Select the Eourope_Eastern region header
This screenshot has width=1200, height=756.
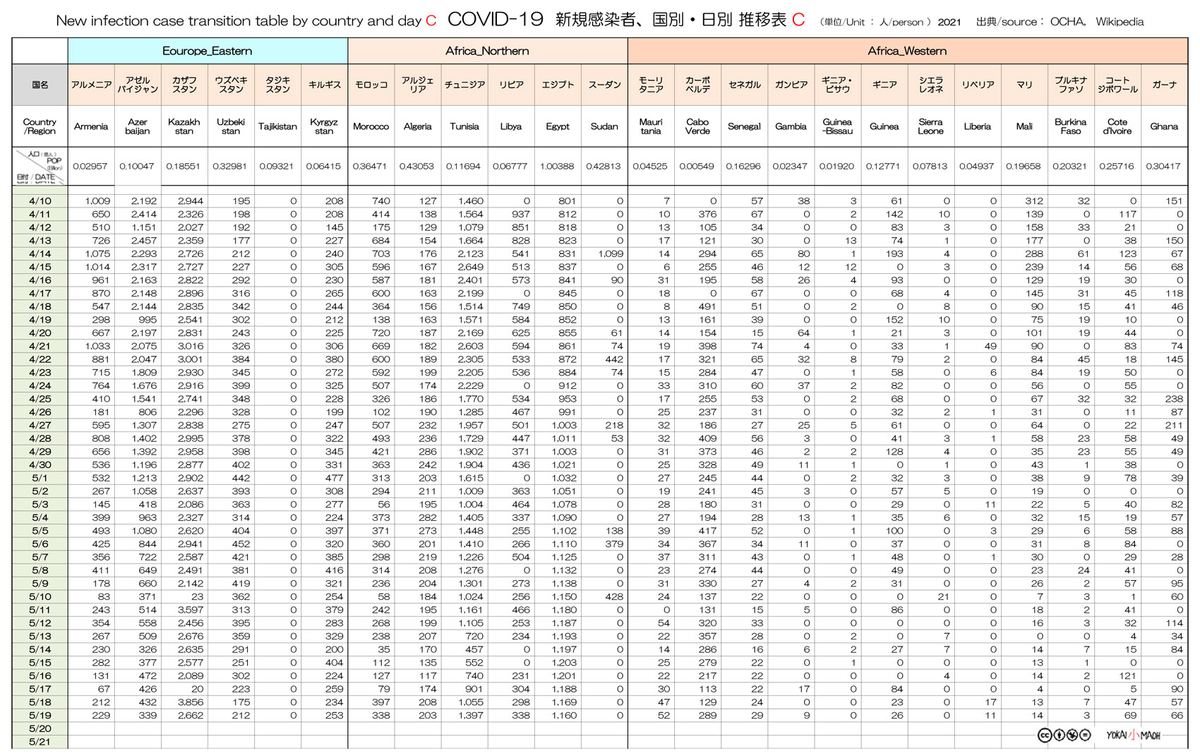click(x=207, y=50)
